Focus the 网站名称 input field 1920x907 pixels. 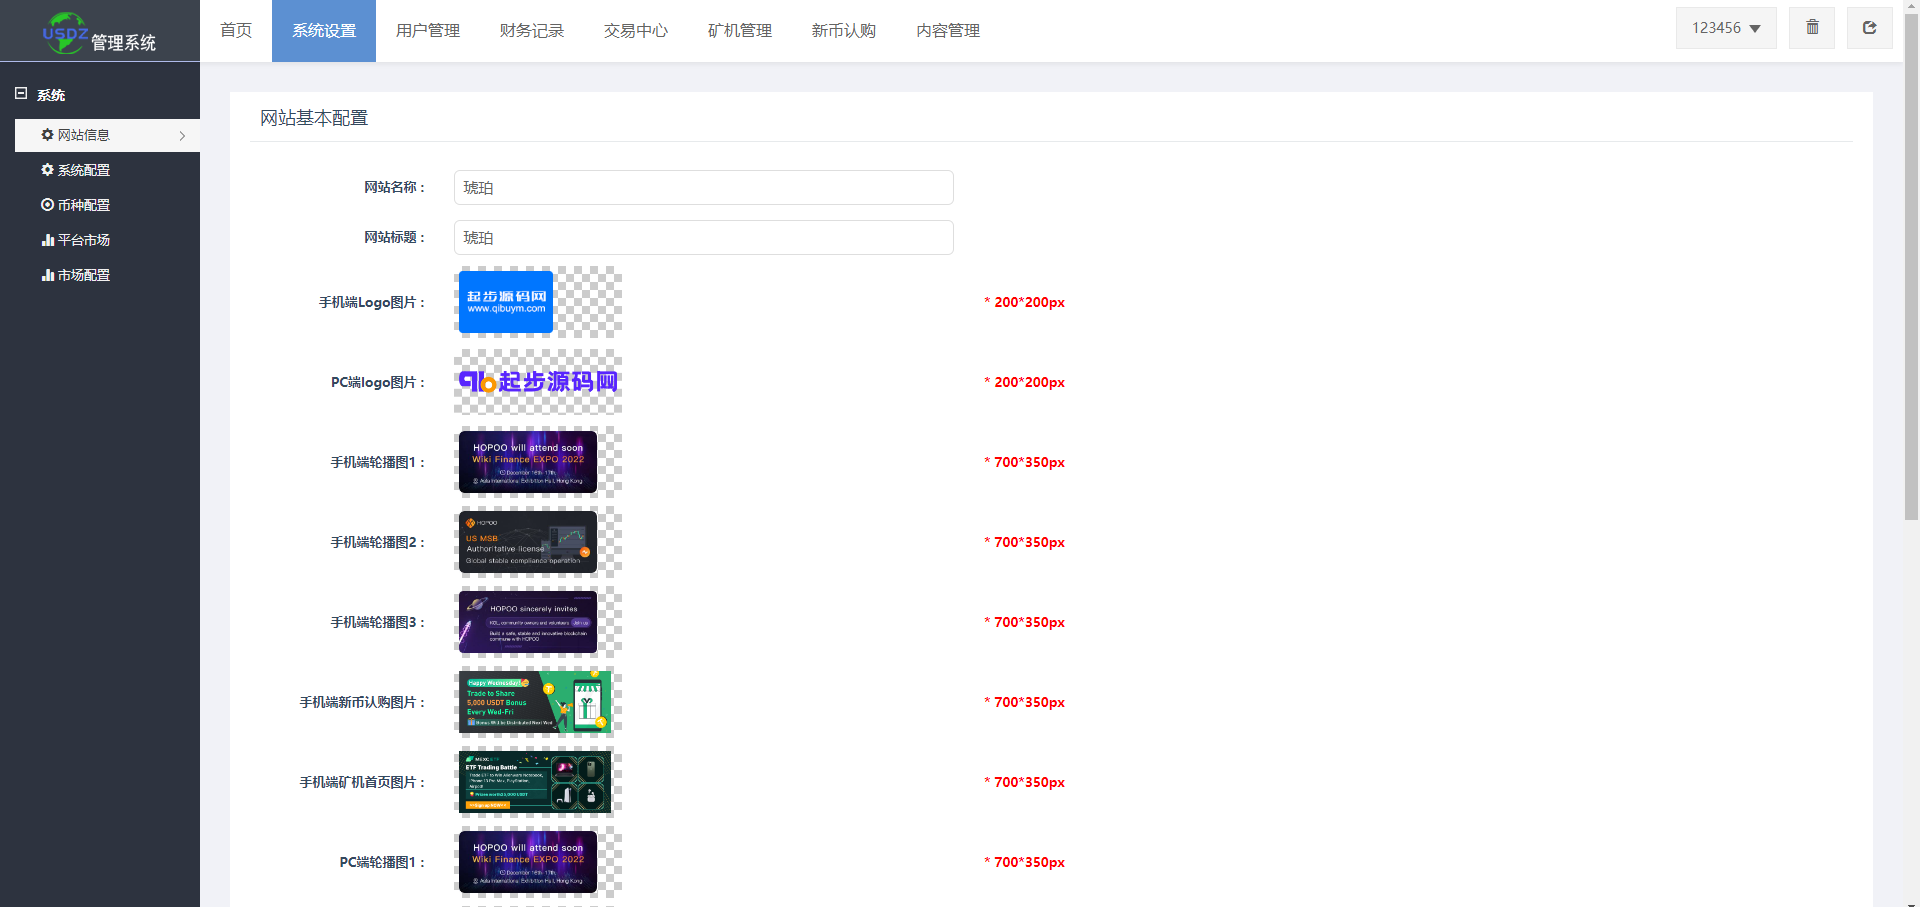pos(703,188)
